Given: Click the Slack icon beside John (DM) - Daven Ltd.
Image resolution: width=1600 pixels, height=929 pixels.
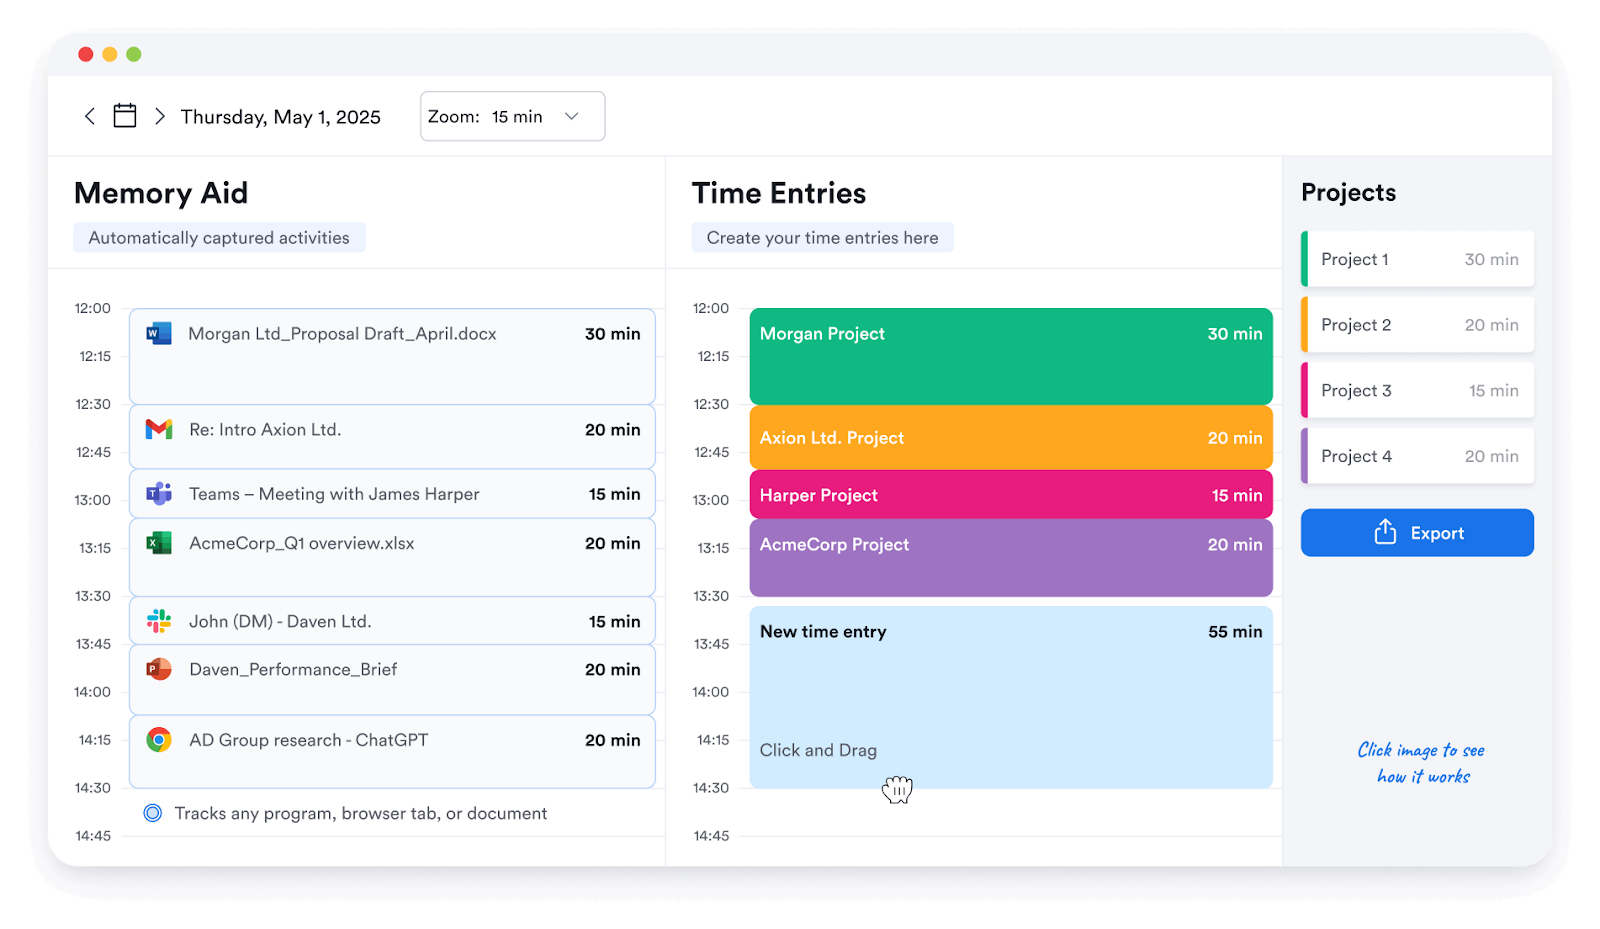Looking at the screenshot, I should coord(159,620).
